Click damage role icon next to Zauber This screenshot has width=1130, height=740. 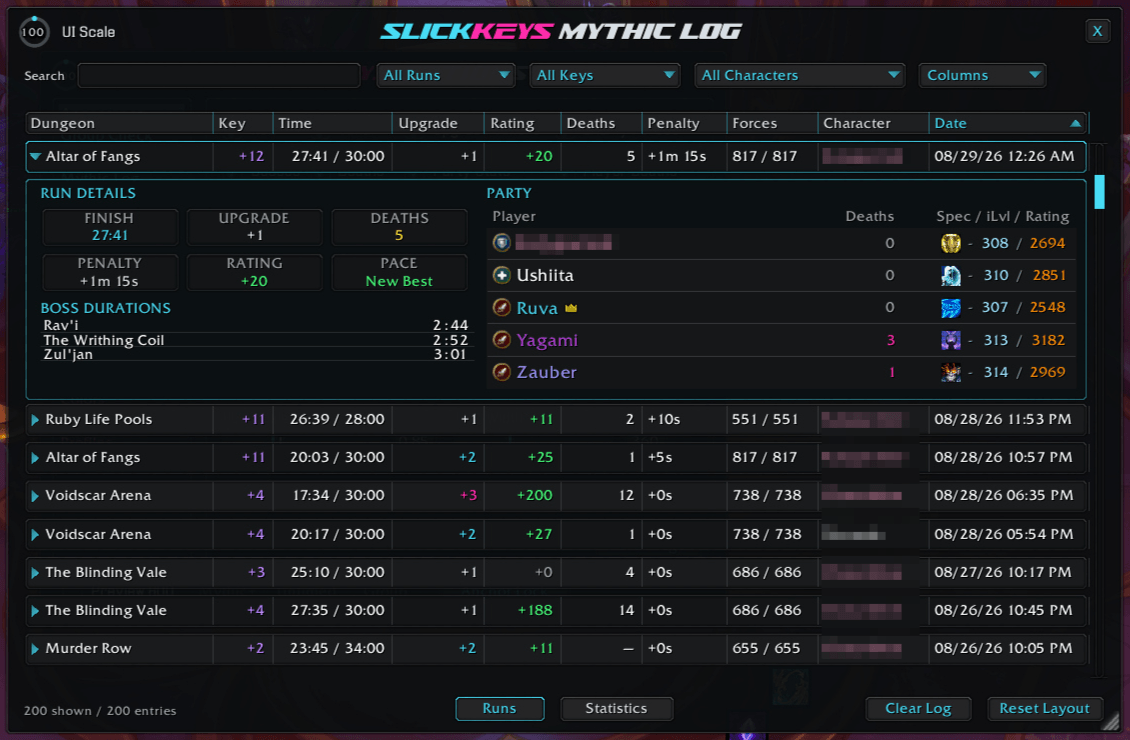pos(502,373)
